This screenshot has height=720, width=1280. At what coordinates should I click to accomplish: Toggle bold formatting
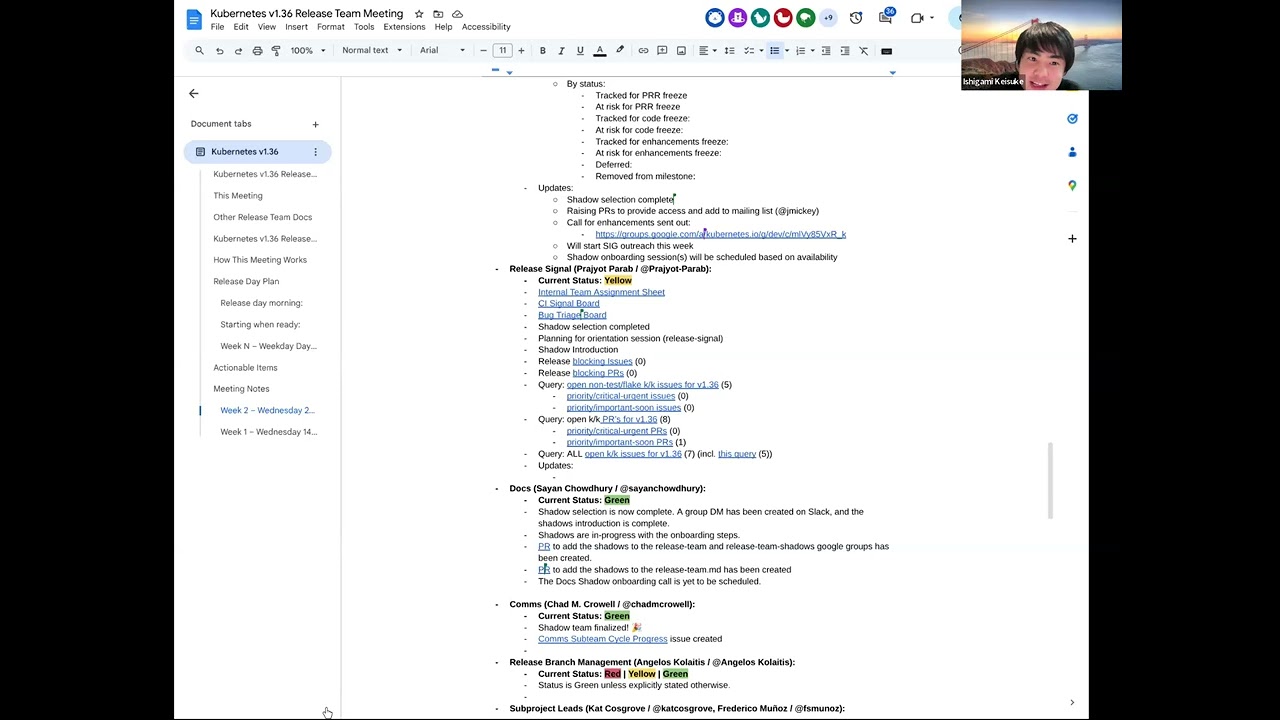[x=543, y=51]
